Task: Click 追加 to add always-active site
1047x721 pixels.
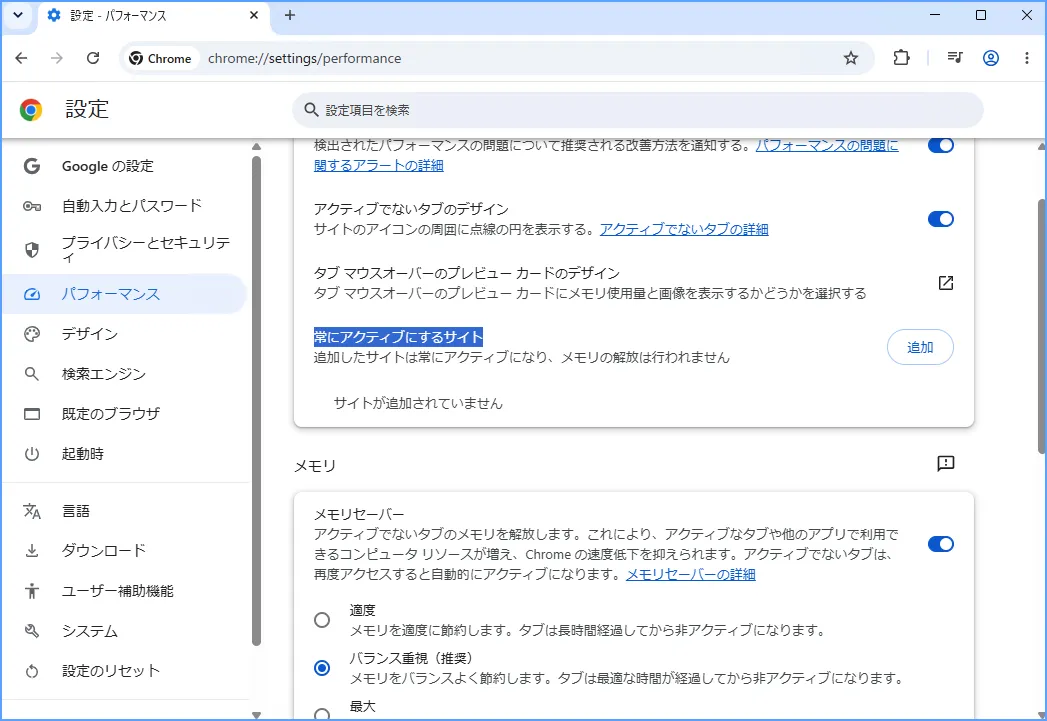Action: pyautogui.click(x=919, y=347)
